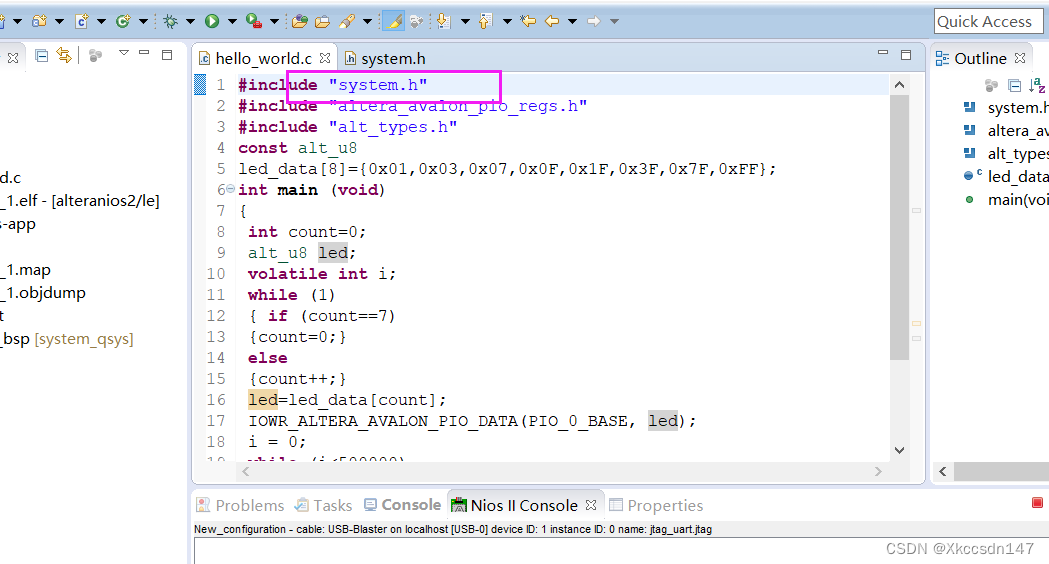Select altera_av include entry in Outline
The height and width of the screenshot is (564, 1049).
[1006, 131]
